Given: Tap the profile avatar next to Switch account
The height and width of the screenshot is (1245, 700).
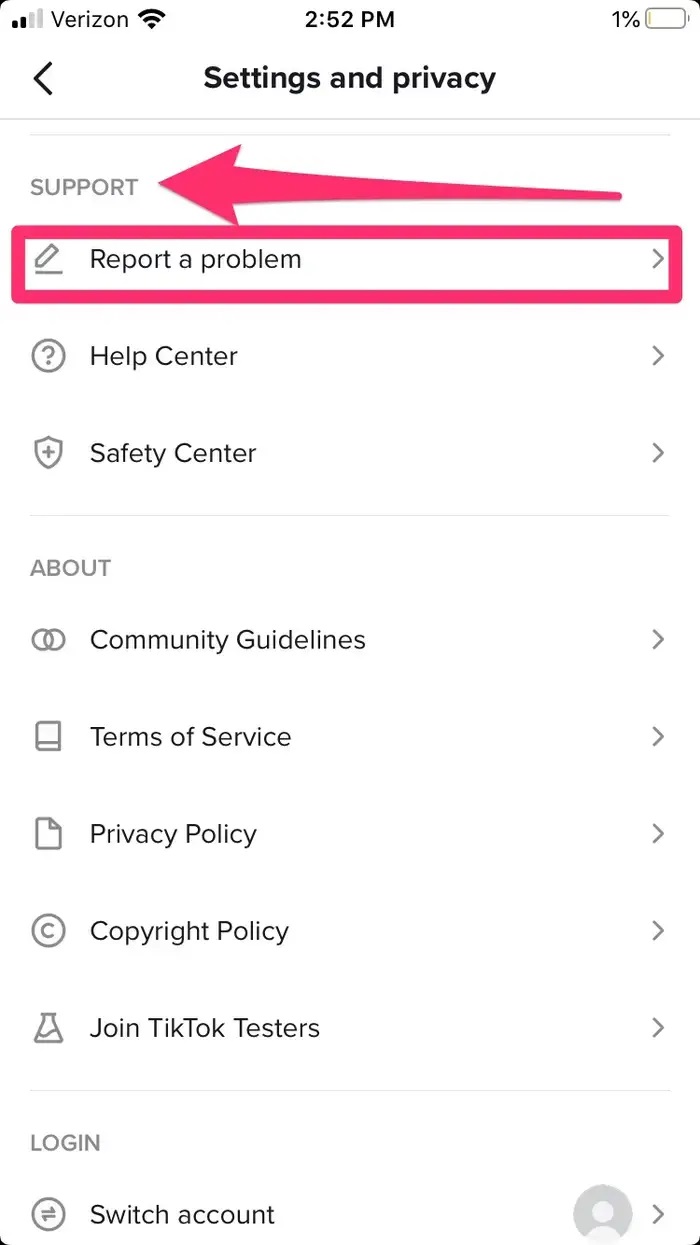Looking at the screenshot, I should [x=602, y=1214].
